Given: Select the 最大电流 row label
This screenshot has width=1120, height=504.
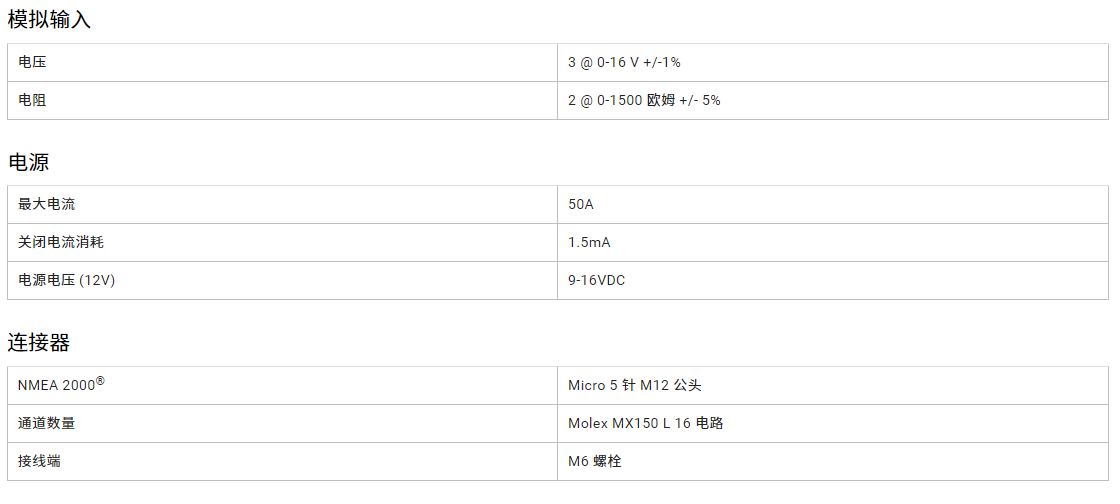Looking at the screenshot, I should (46, 205).
